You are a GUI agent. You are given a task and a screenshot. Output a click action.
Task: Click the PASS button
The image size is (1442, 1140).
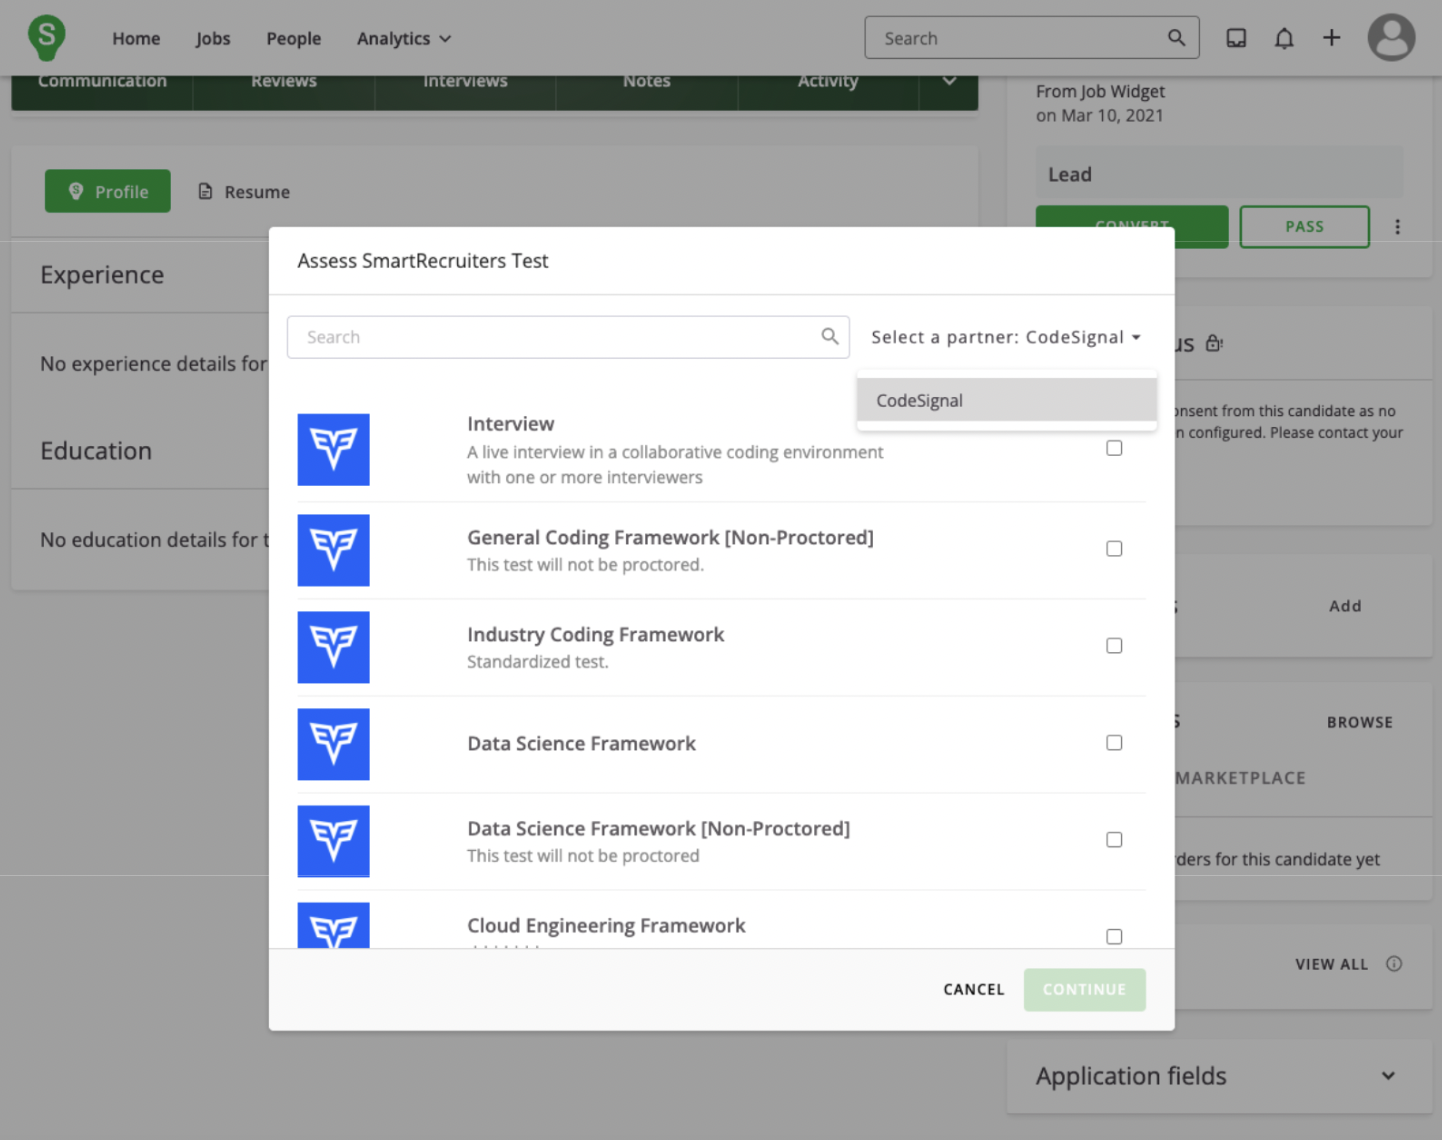[1304, 227]
